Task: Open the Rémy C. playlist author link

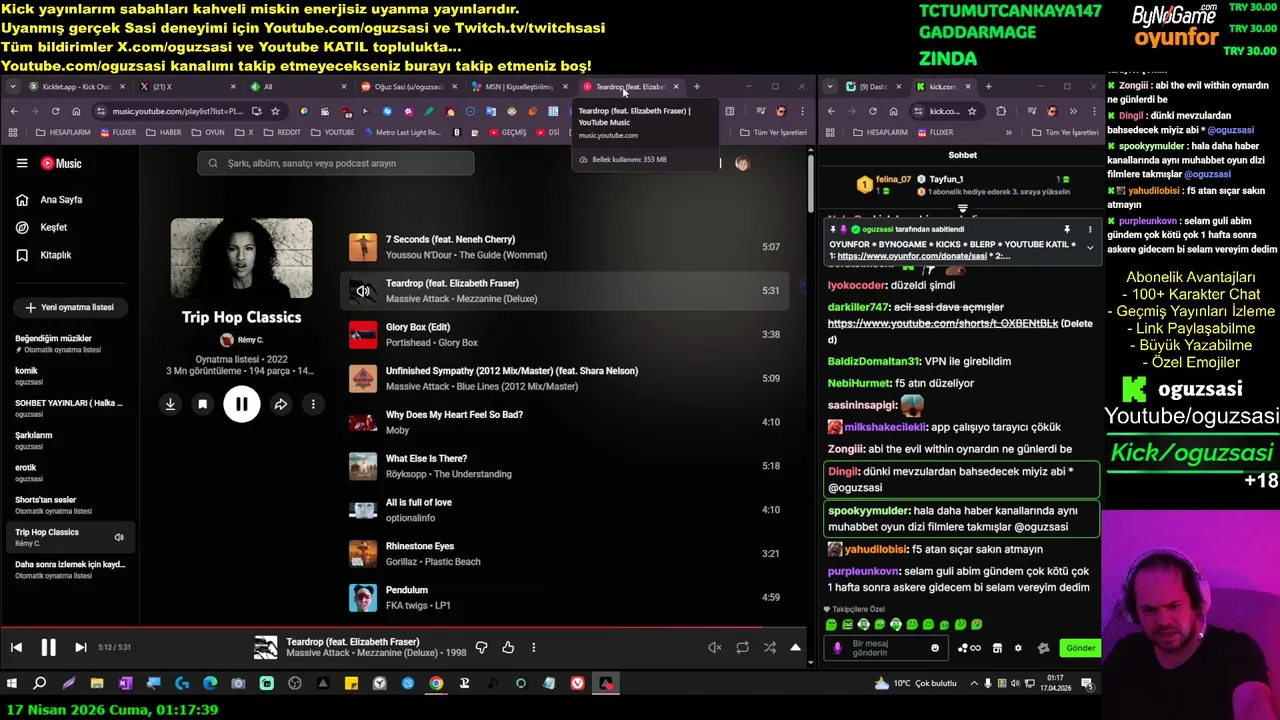Action: (x=242, y=340)
